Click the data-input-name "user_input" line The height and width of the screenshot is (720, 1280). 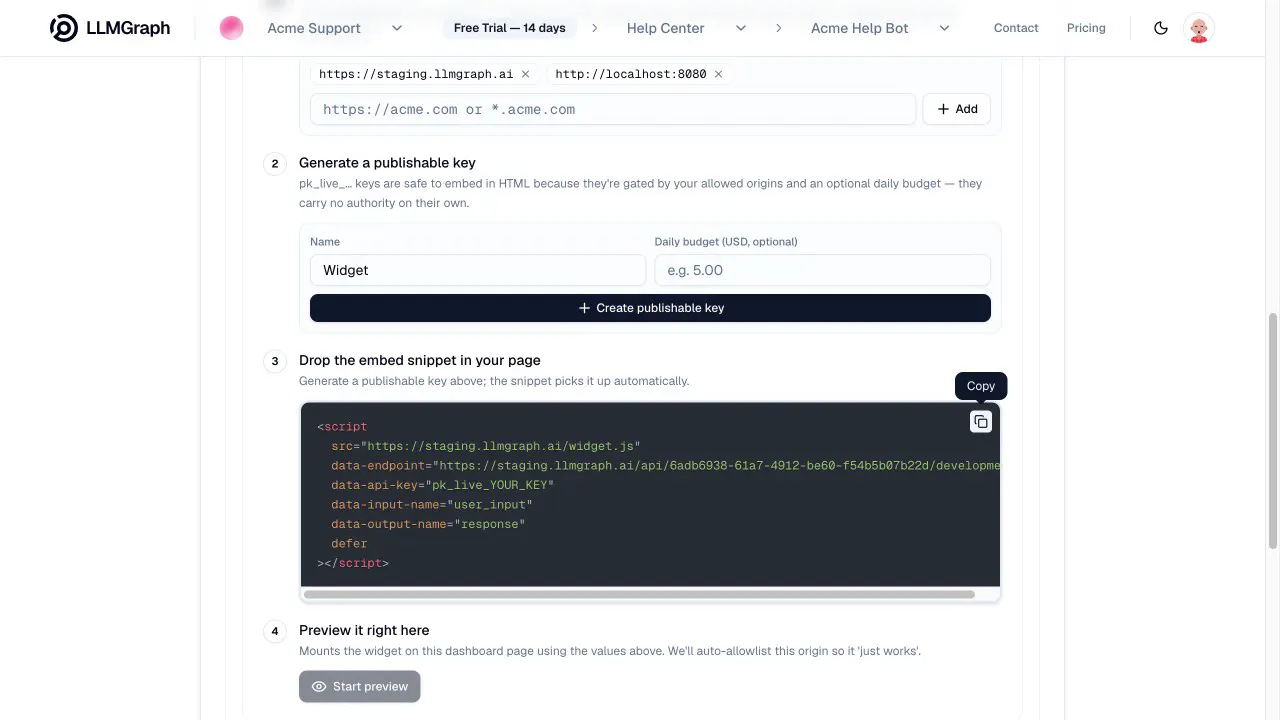(432, 505)
